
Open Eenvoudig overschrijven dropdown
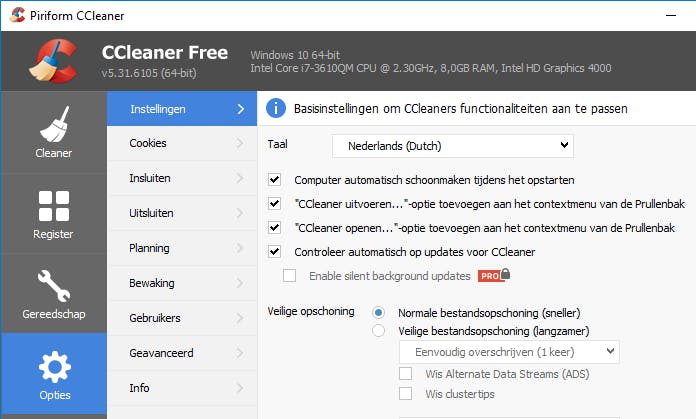(x=509, y=352)
